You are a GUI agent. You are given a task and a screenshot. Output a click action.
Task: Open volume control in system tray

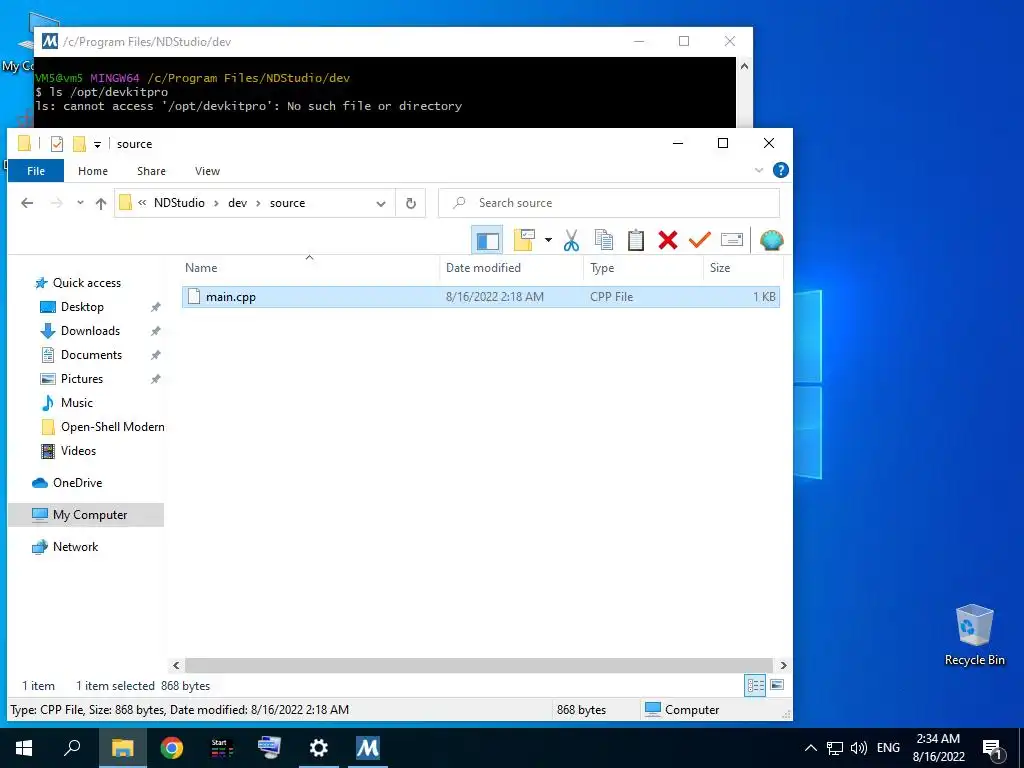tap(859, 748)
